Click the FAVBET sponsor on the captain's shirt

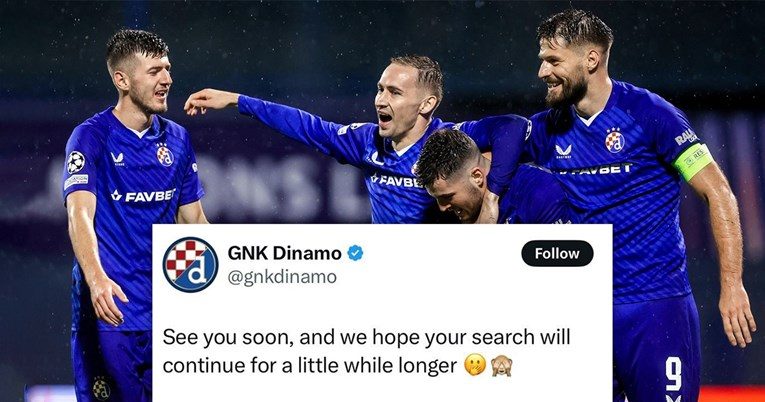click(596, 170)
